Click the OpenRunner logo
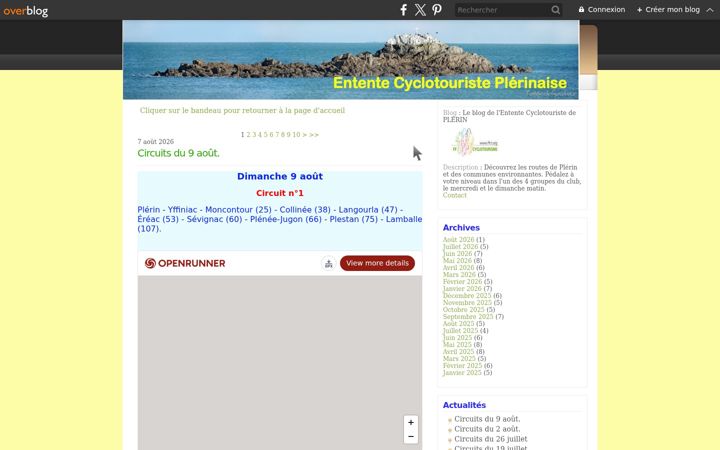720x450 pixels. 185,263
